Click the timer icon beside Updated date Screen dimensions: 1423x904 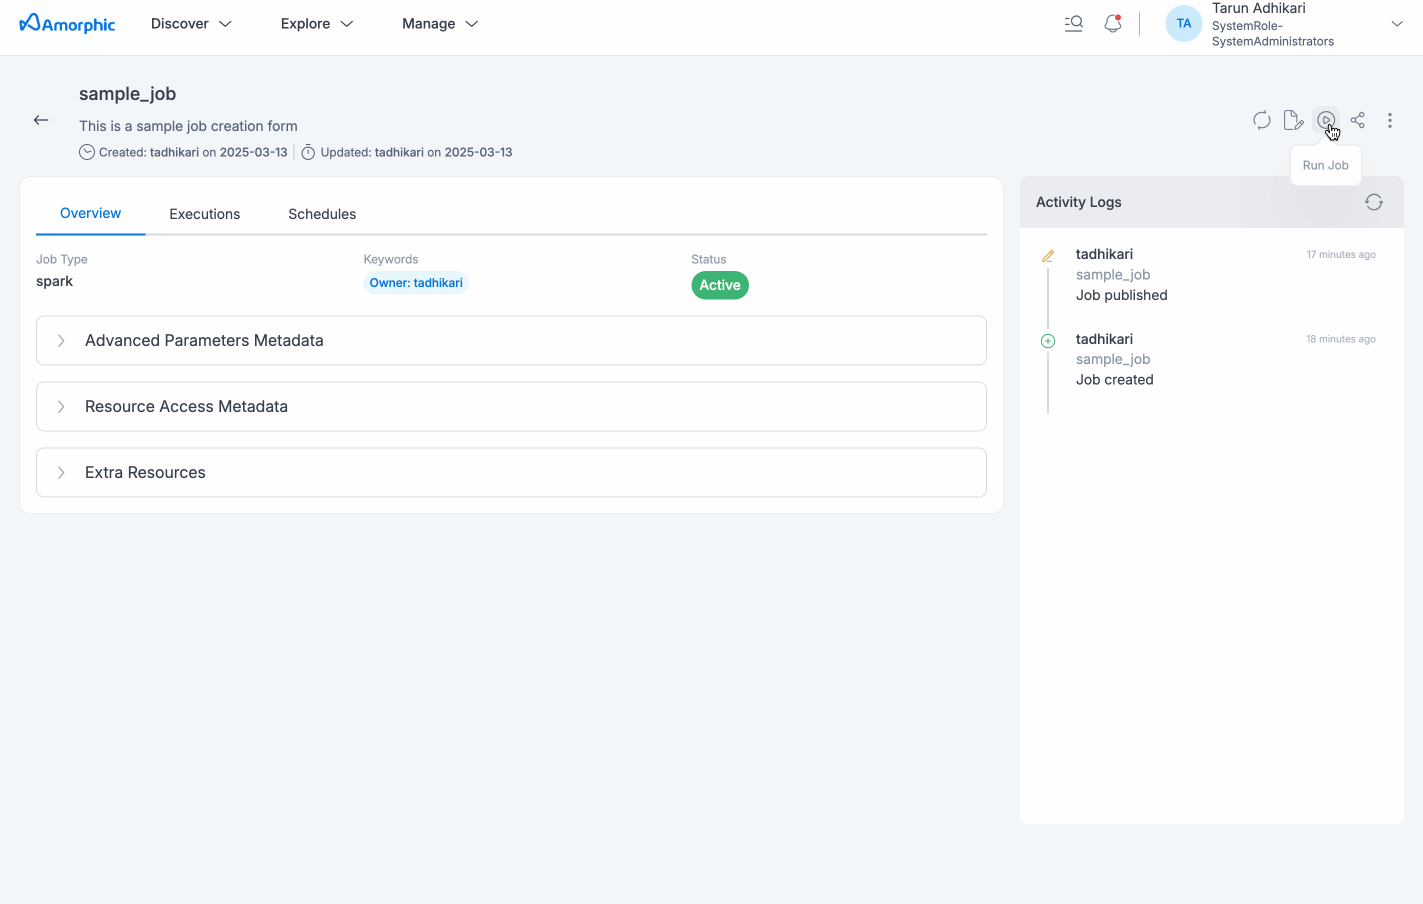(308, 153)
